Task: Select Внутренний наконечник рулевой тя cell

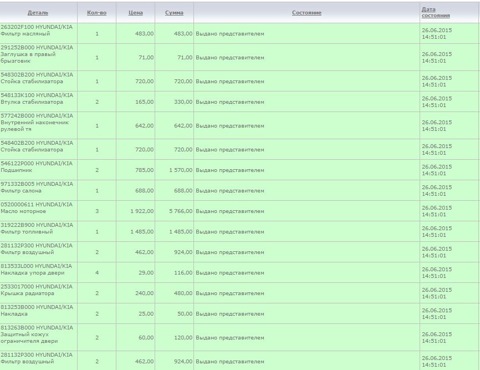Action: click(38, 125)
